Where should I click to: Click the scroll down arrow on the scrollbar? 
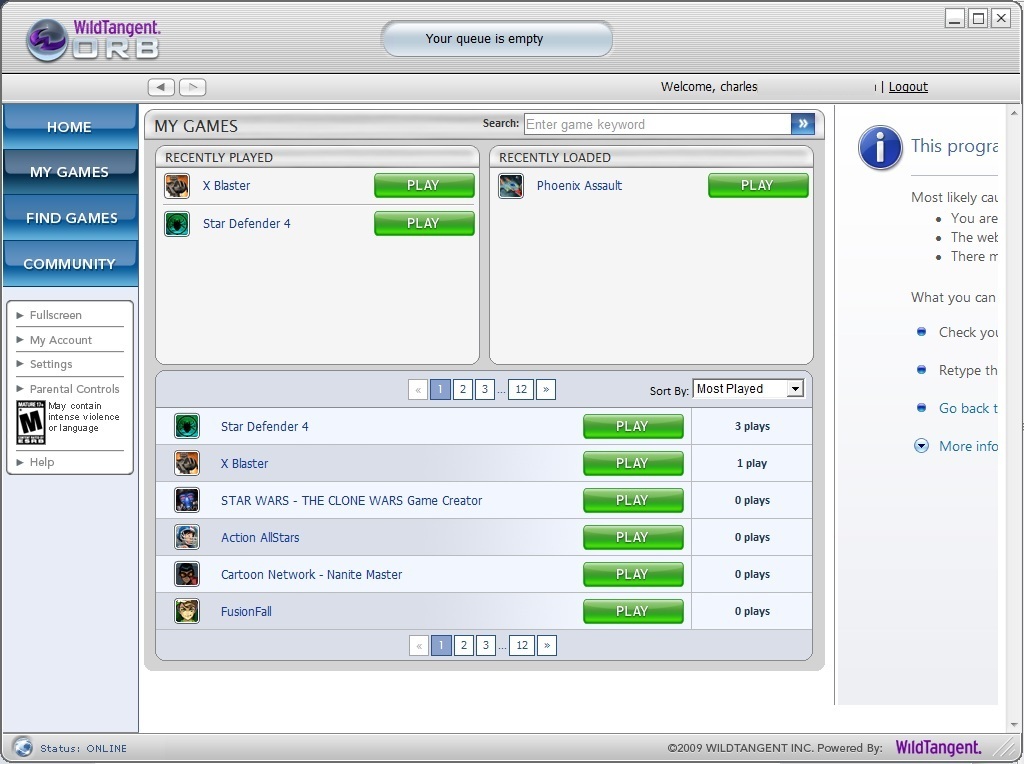[1014, 725]
